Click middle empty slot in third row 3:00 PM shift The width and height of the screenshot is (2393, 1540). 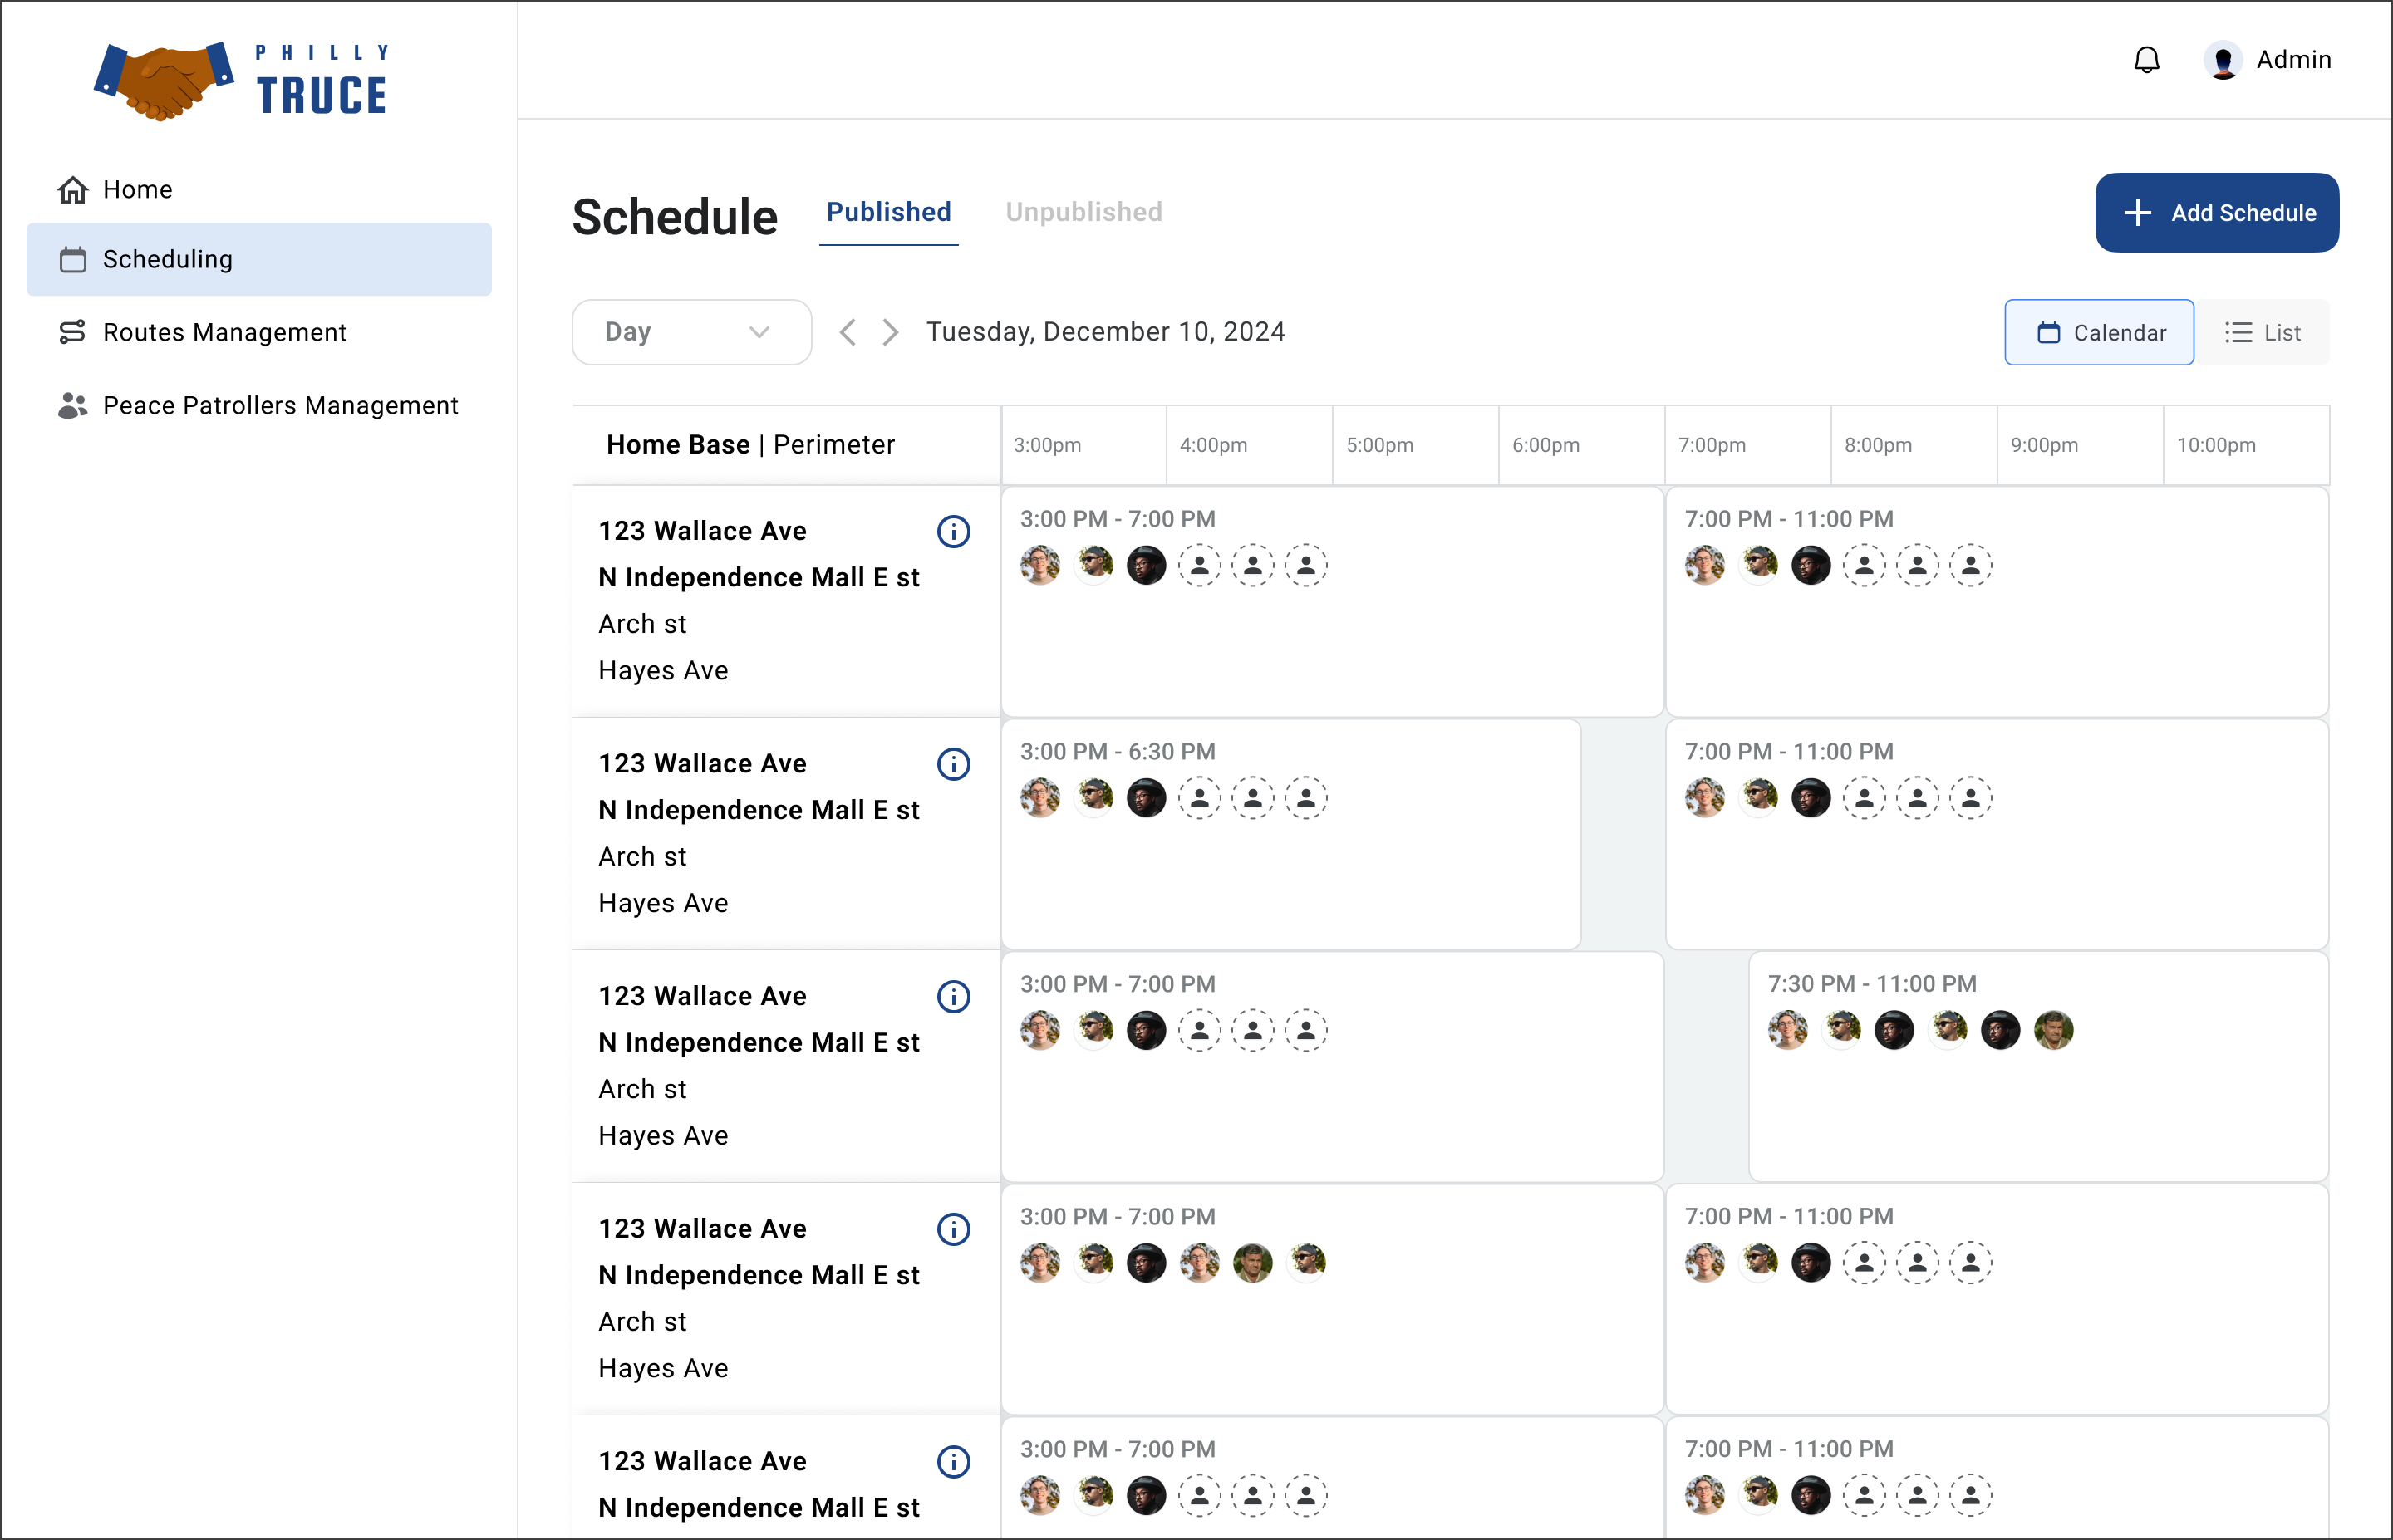pyautogui.click(x=1252, y=1030)
